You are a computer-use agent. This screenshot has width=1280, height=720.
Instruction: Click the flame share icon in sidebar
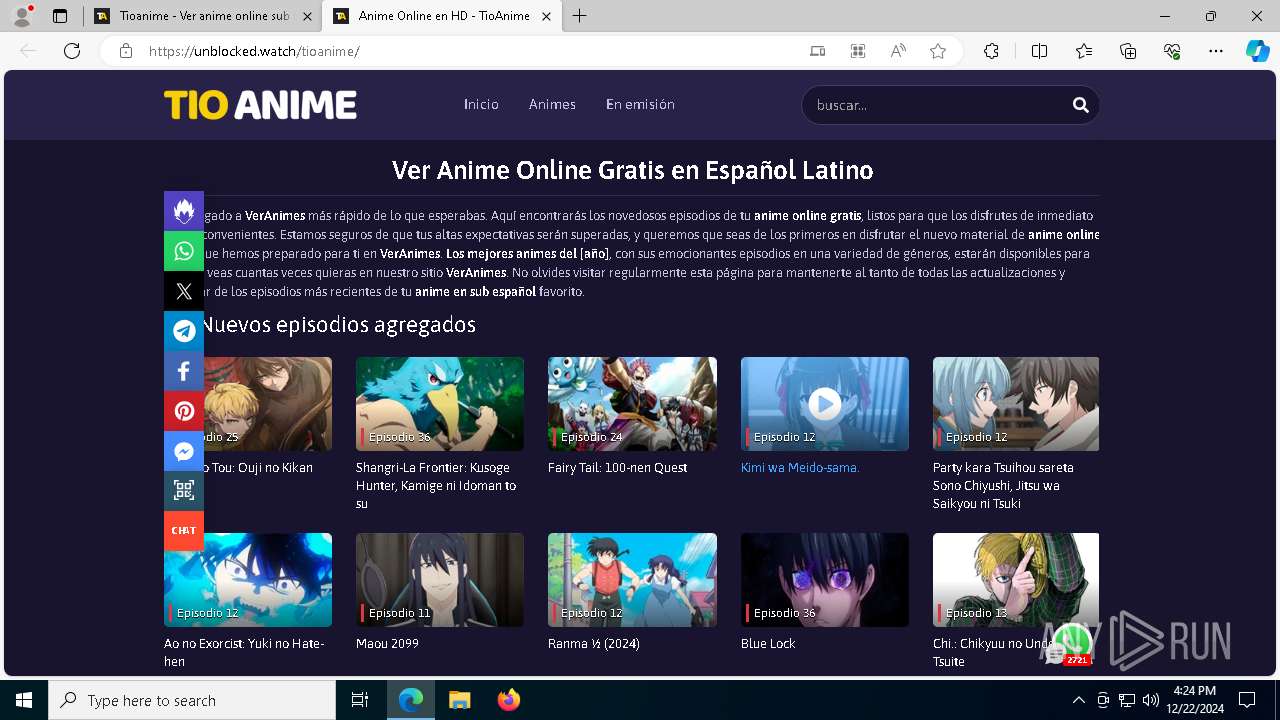tap(184, 211)
